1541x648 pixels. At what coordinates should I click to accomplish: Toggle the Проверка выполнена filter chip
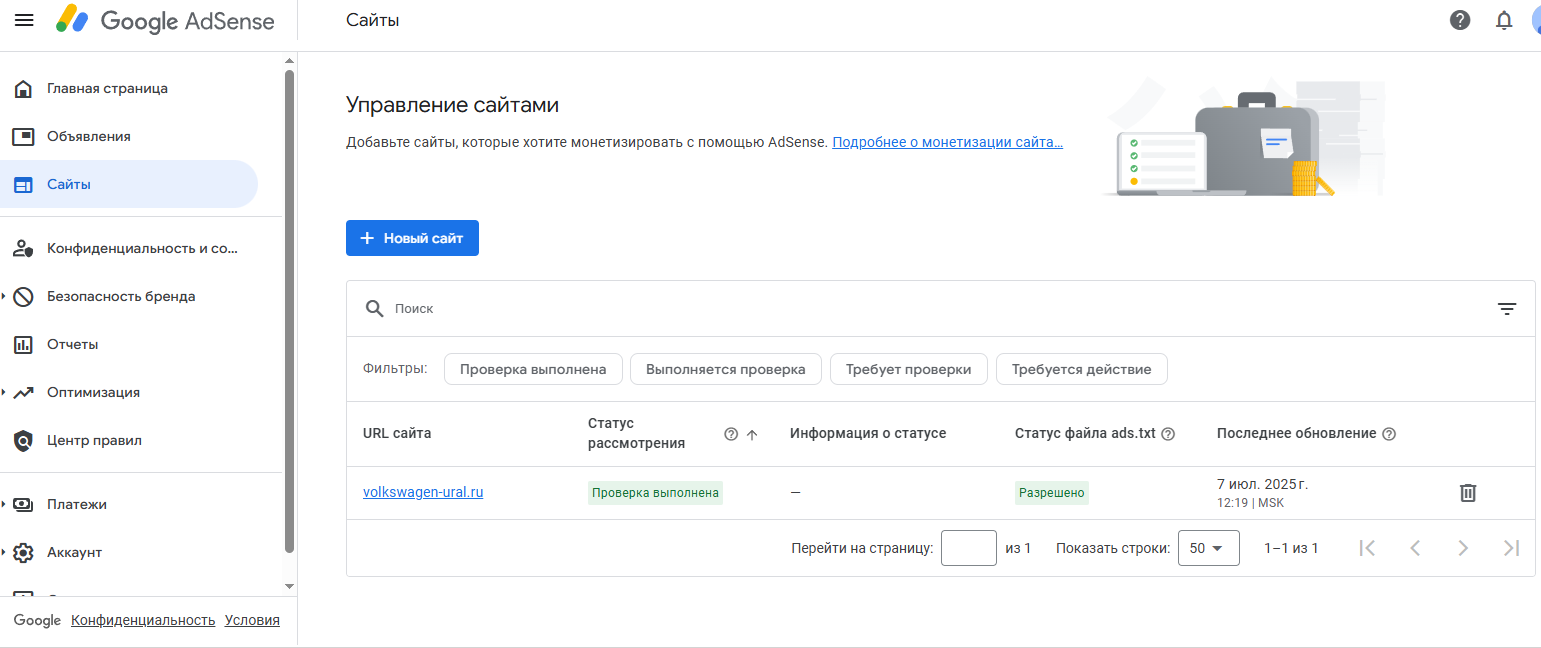coord(533,369)
